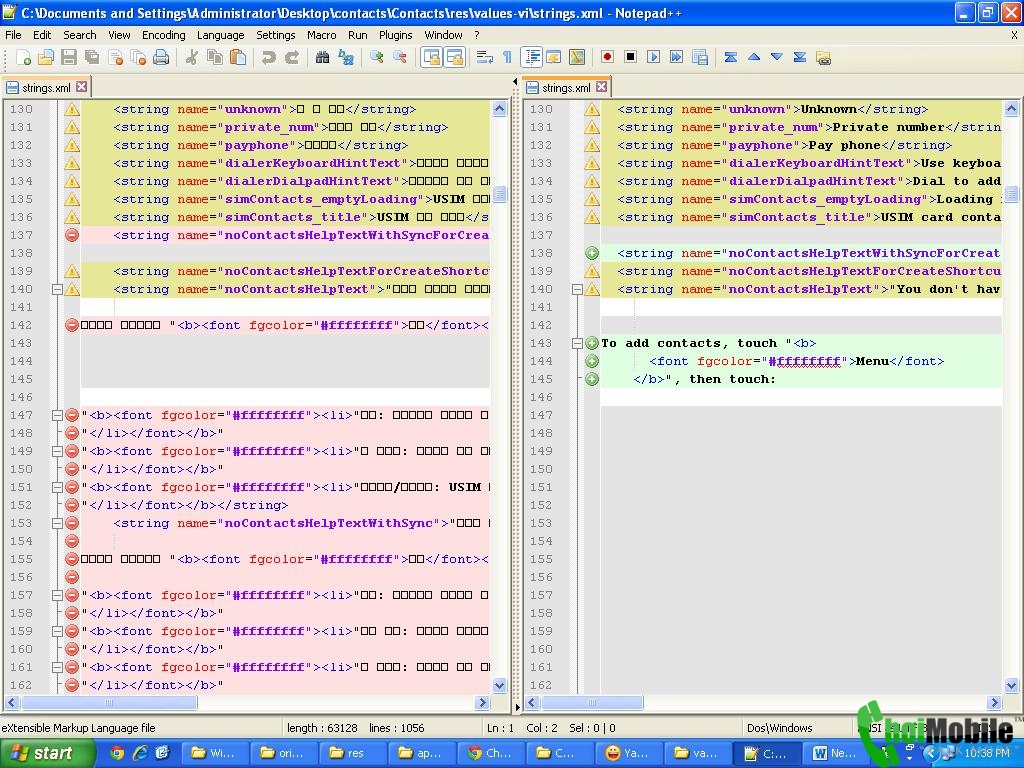The image size is (1024, 768).
Task: Click the Close All toolbar icon
Action: coord(138,58)
